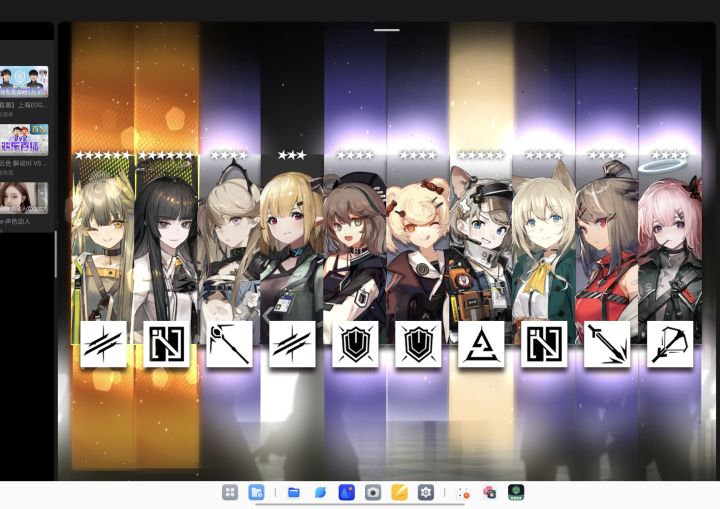Click the left sidebar vertical scrollbar
720x509 pixels.
point(56,254)
